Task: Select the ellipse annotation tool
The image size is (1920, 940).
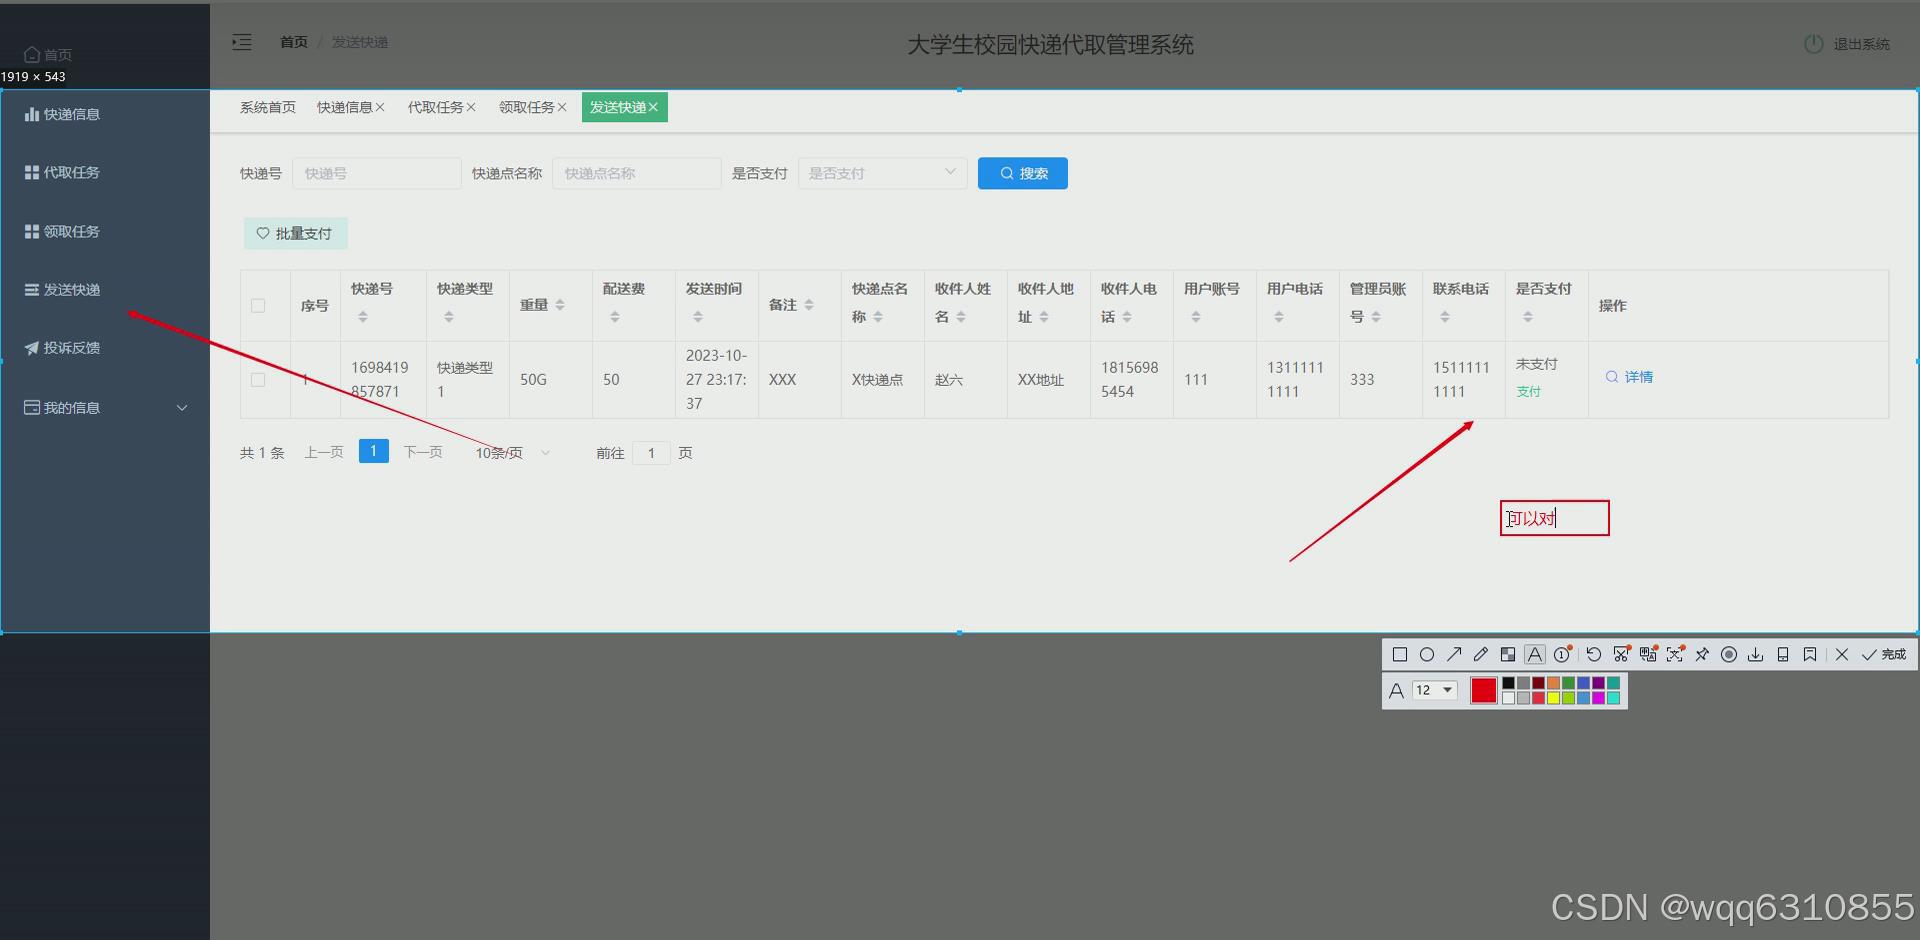Action: [1428, 654]
